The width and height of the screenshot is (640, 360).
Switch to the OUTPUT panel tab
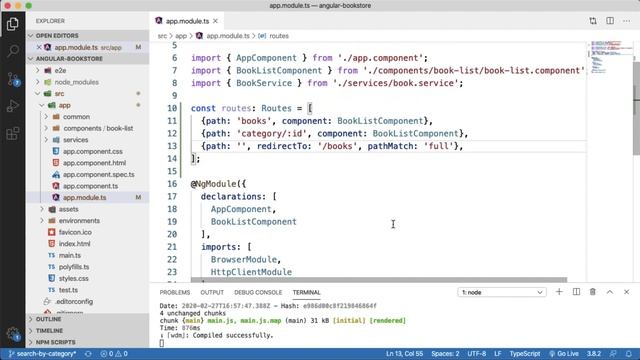point(212,292)
